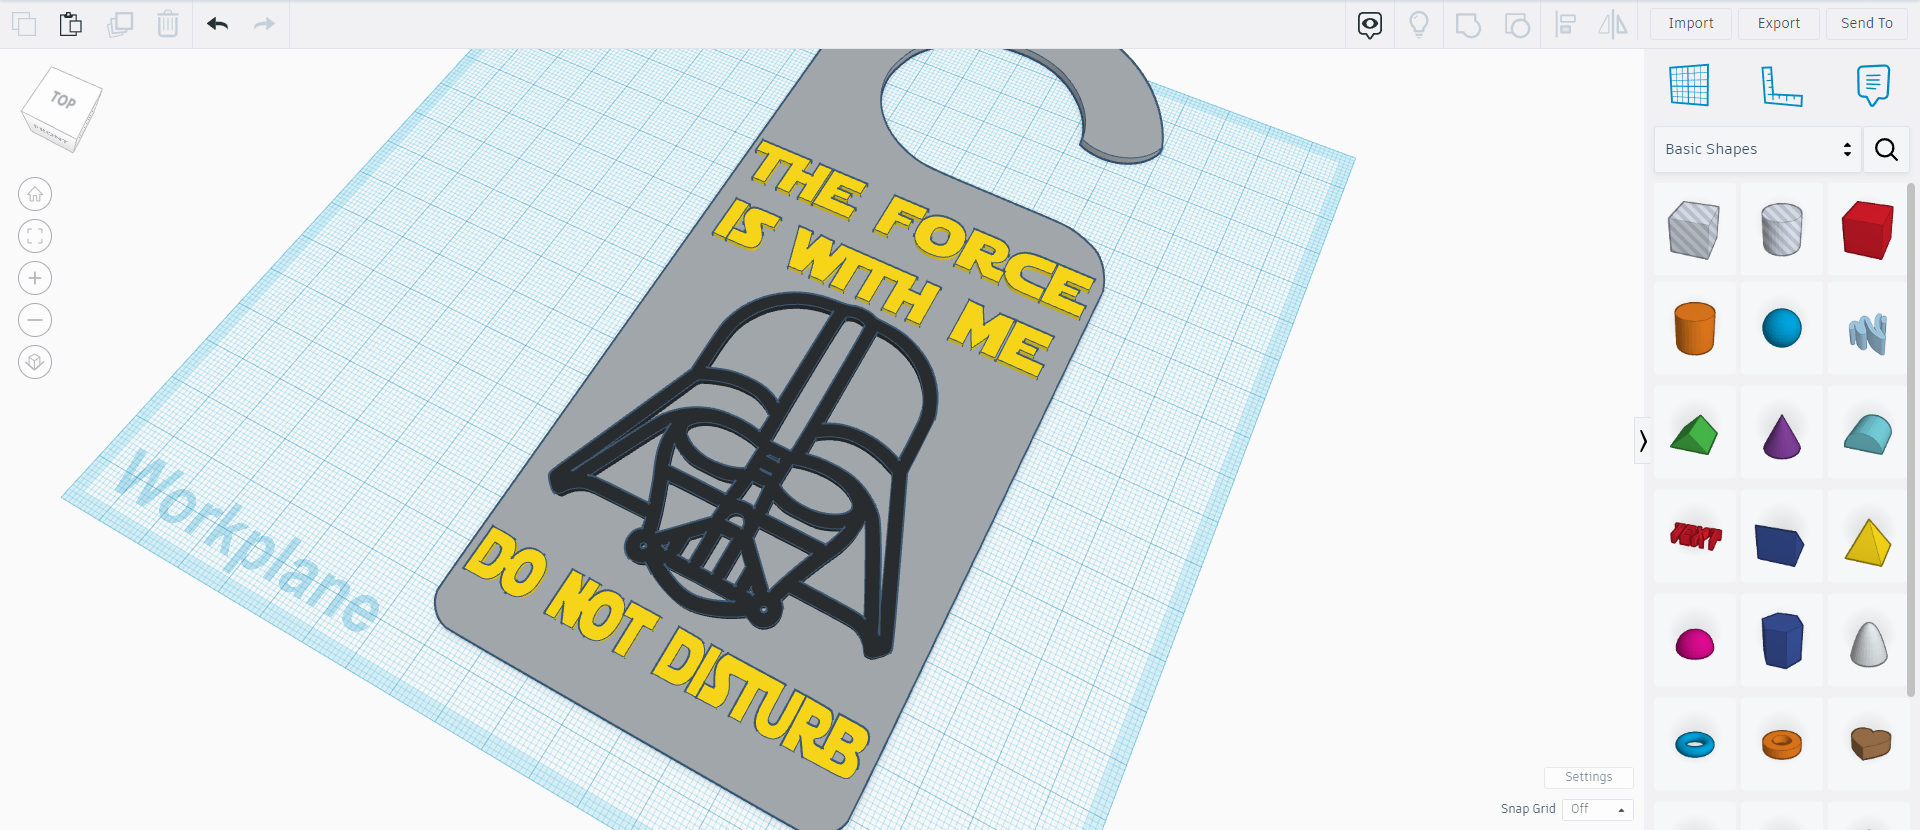
Task: Select the Workplane tool icon
Action: coord(1690,85)
